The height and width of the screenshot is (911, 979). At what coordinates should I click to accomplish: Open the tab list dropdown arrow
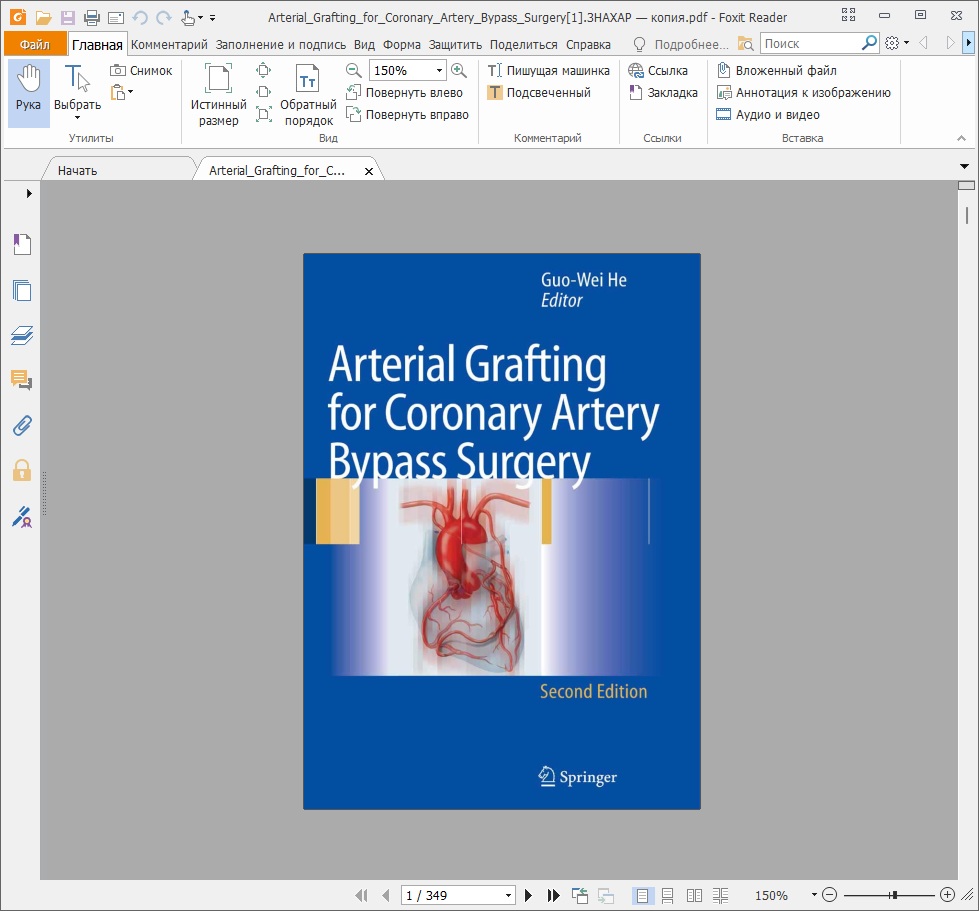pyautogui.click(x=965, y=166)
